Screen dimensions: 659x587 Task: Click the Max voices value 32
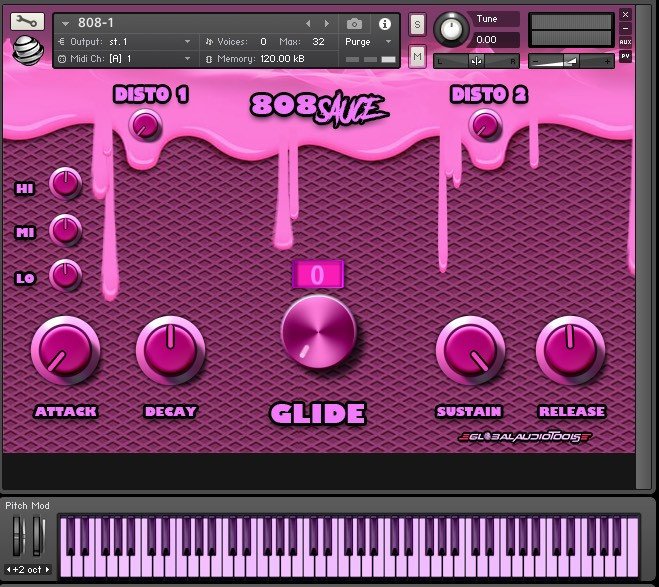click(318, 42)
